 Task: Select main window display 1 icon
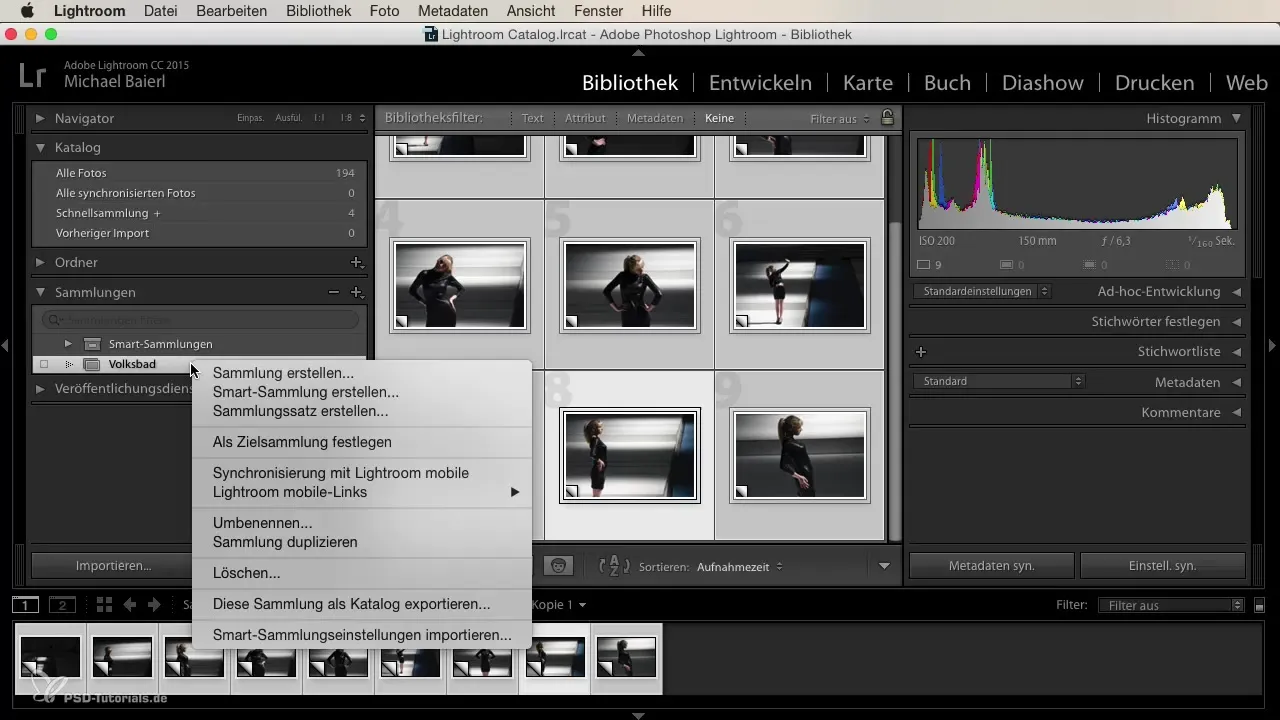[x=25, y=605]
